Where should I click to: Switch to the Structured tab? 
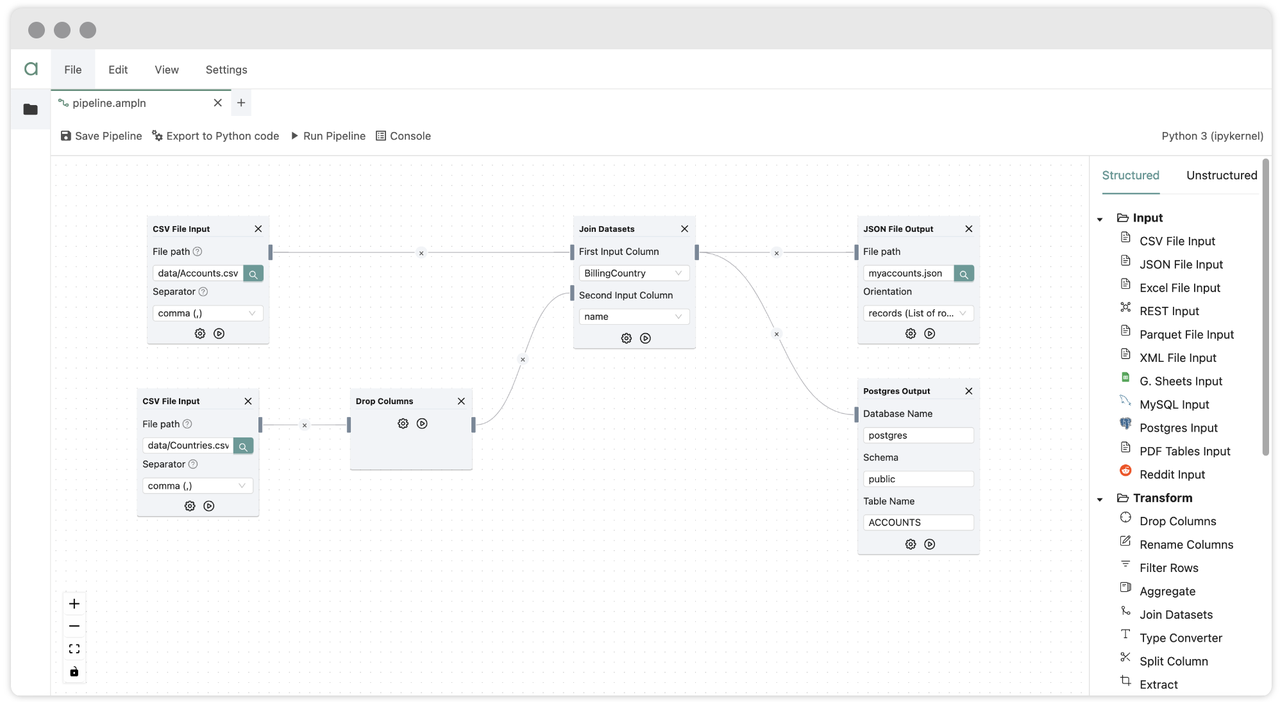[1131, 175]
